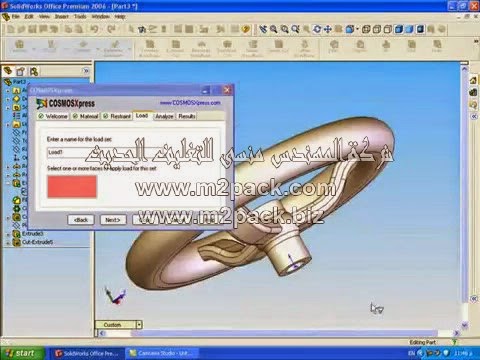Click the SolidWorks logo in menu bar
The height and width of the screenshot is (360, 480).
[6, 17]
